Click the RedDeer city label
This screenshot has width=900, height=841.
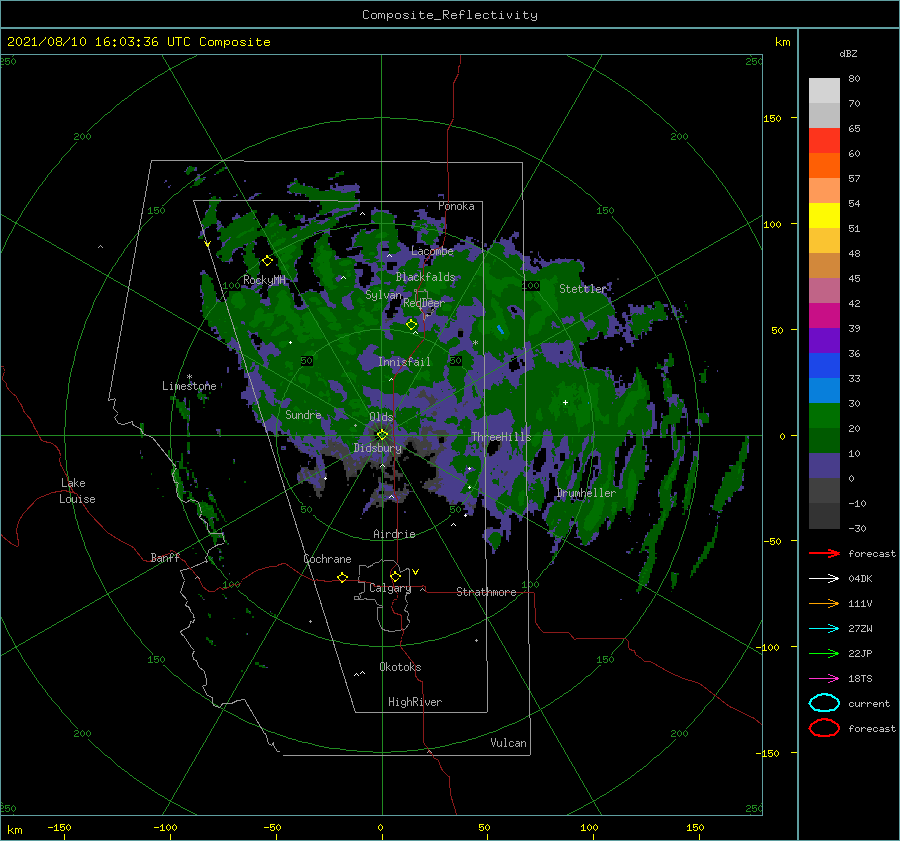point(424,303)
